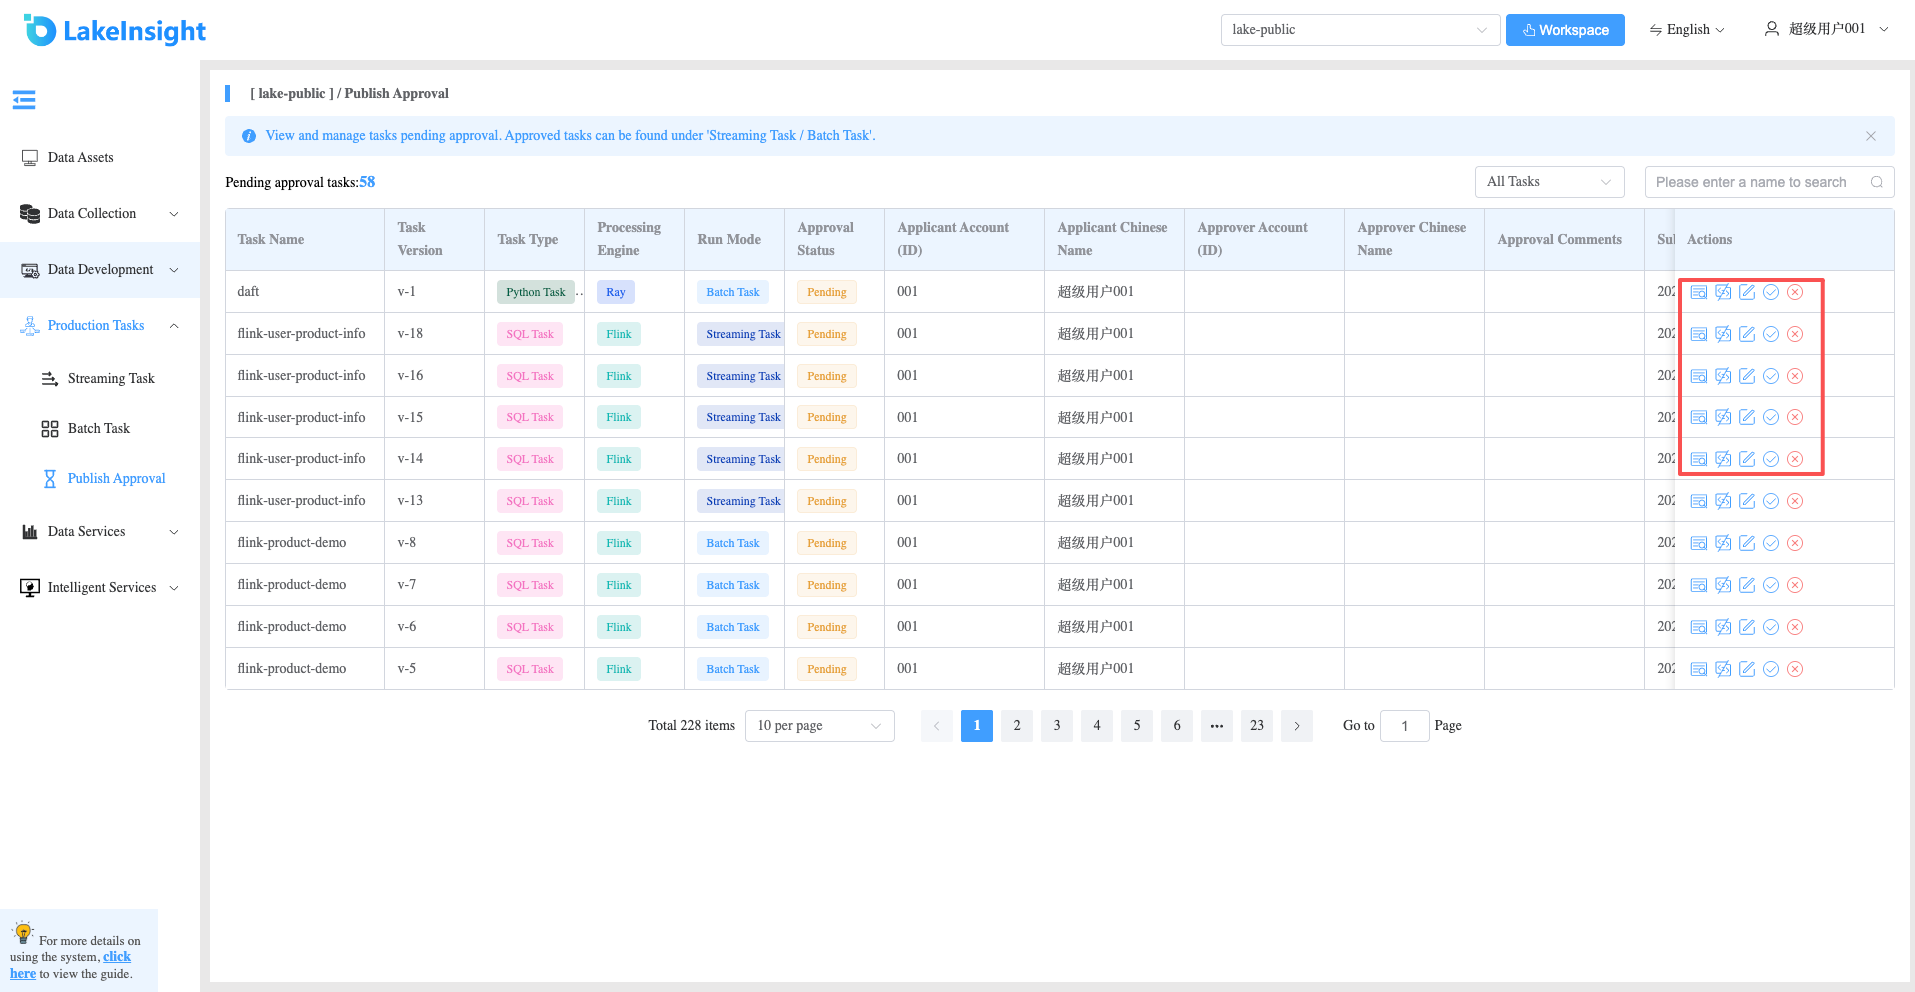Screen dimensions: 1915x992
Task: Expand the Data Collection menu
Action: (100, 214)
